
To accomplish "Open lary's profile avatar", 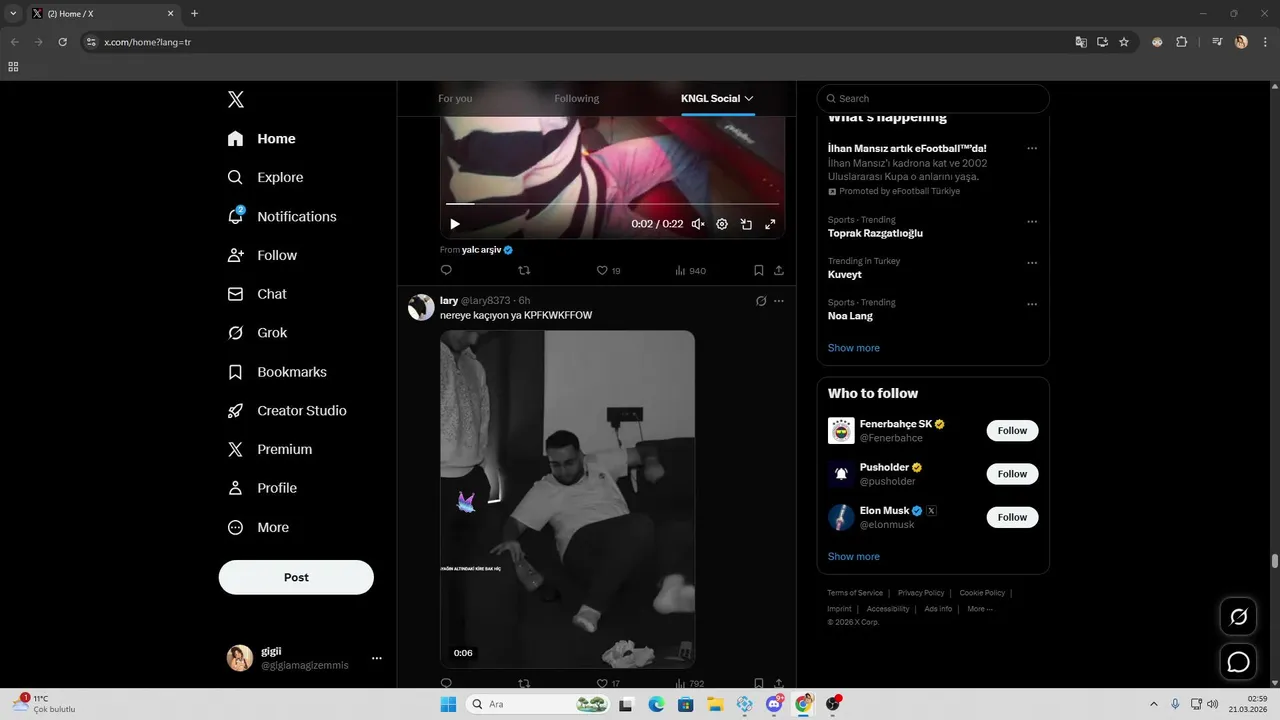I will click(x=421, y=307).
